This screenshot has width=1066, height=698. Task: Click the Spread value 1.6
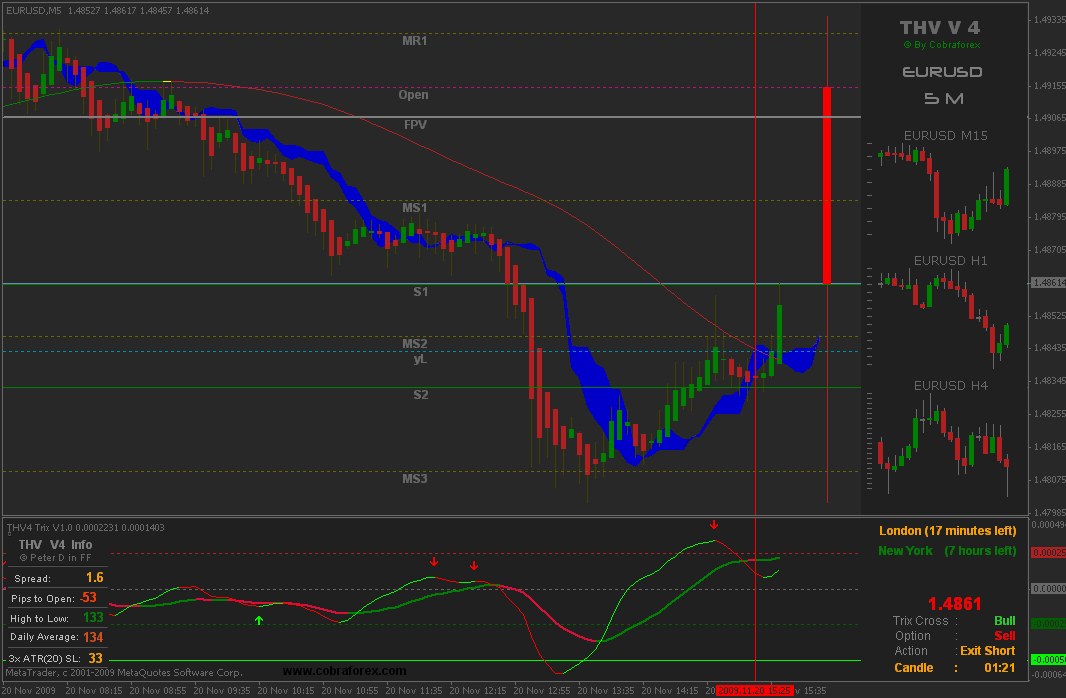click(x=94, y=578)
